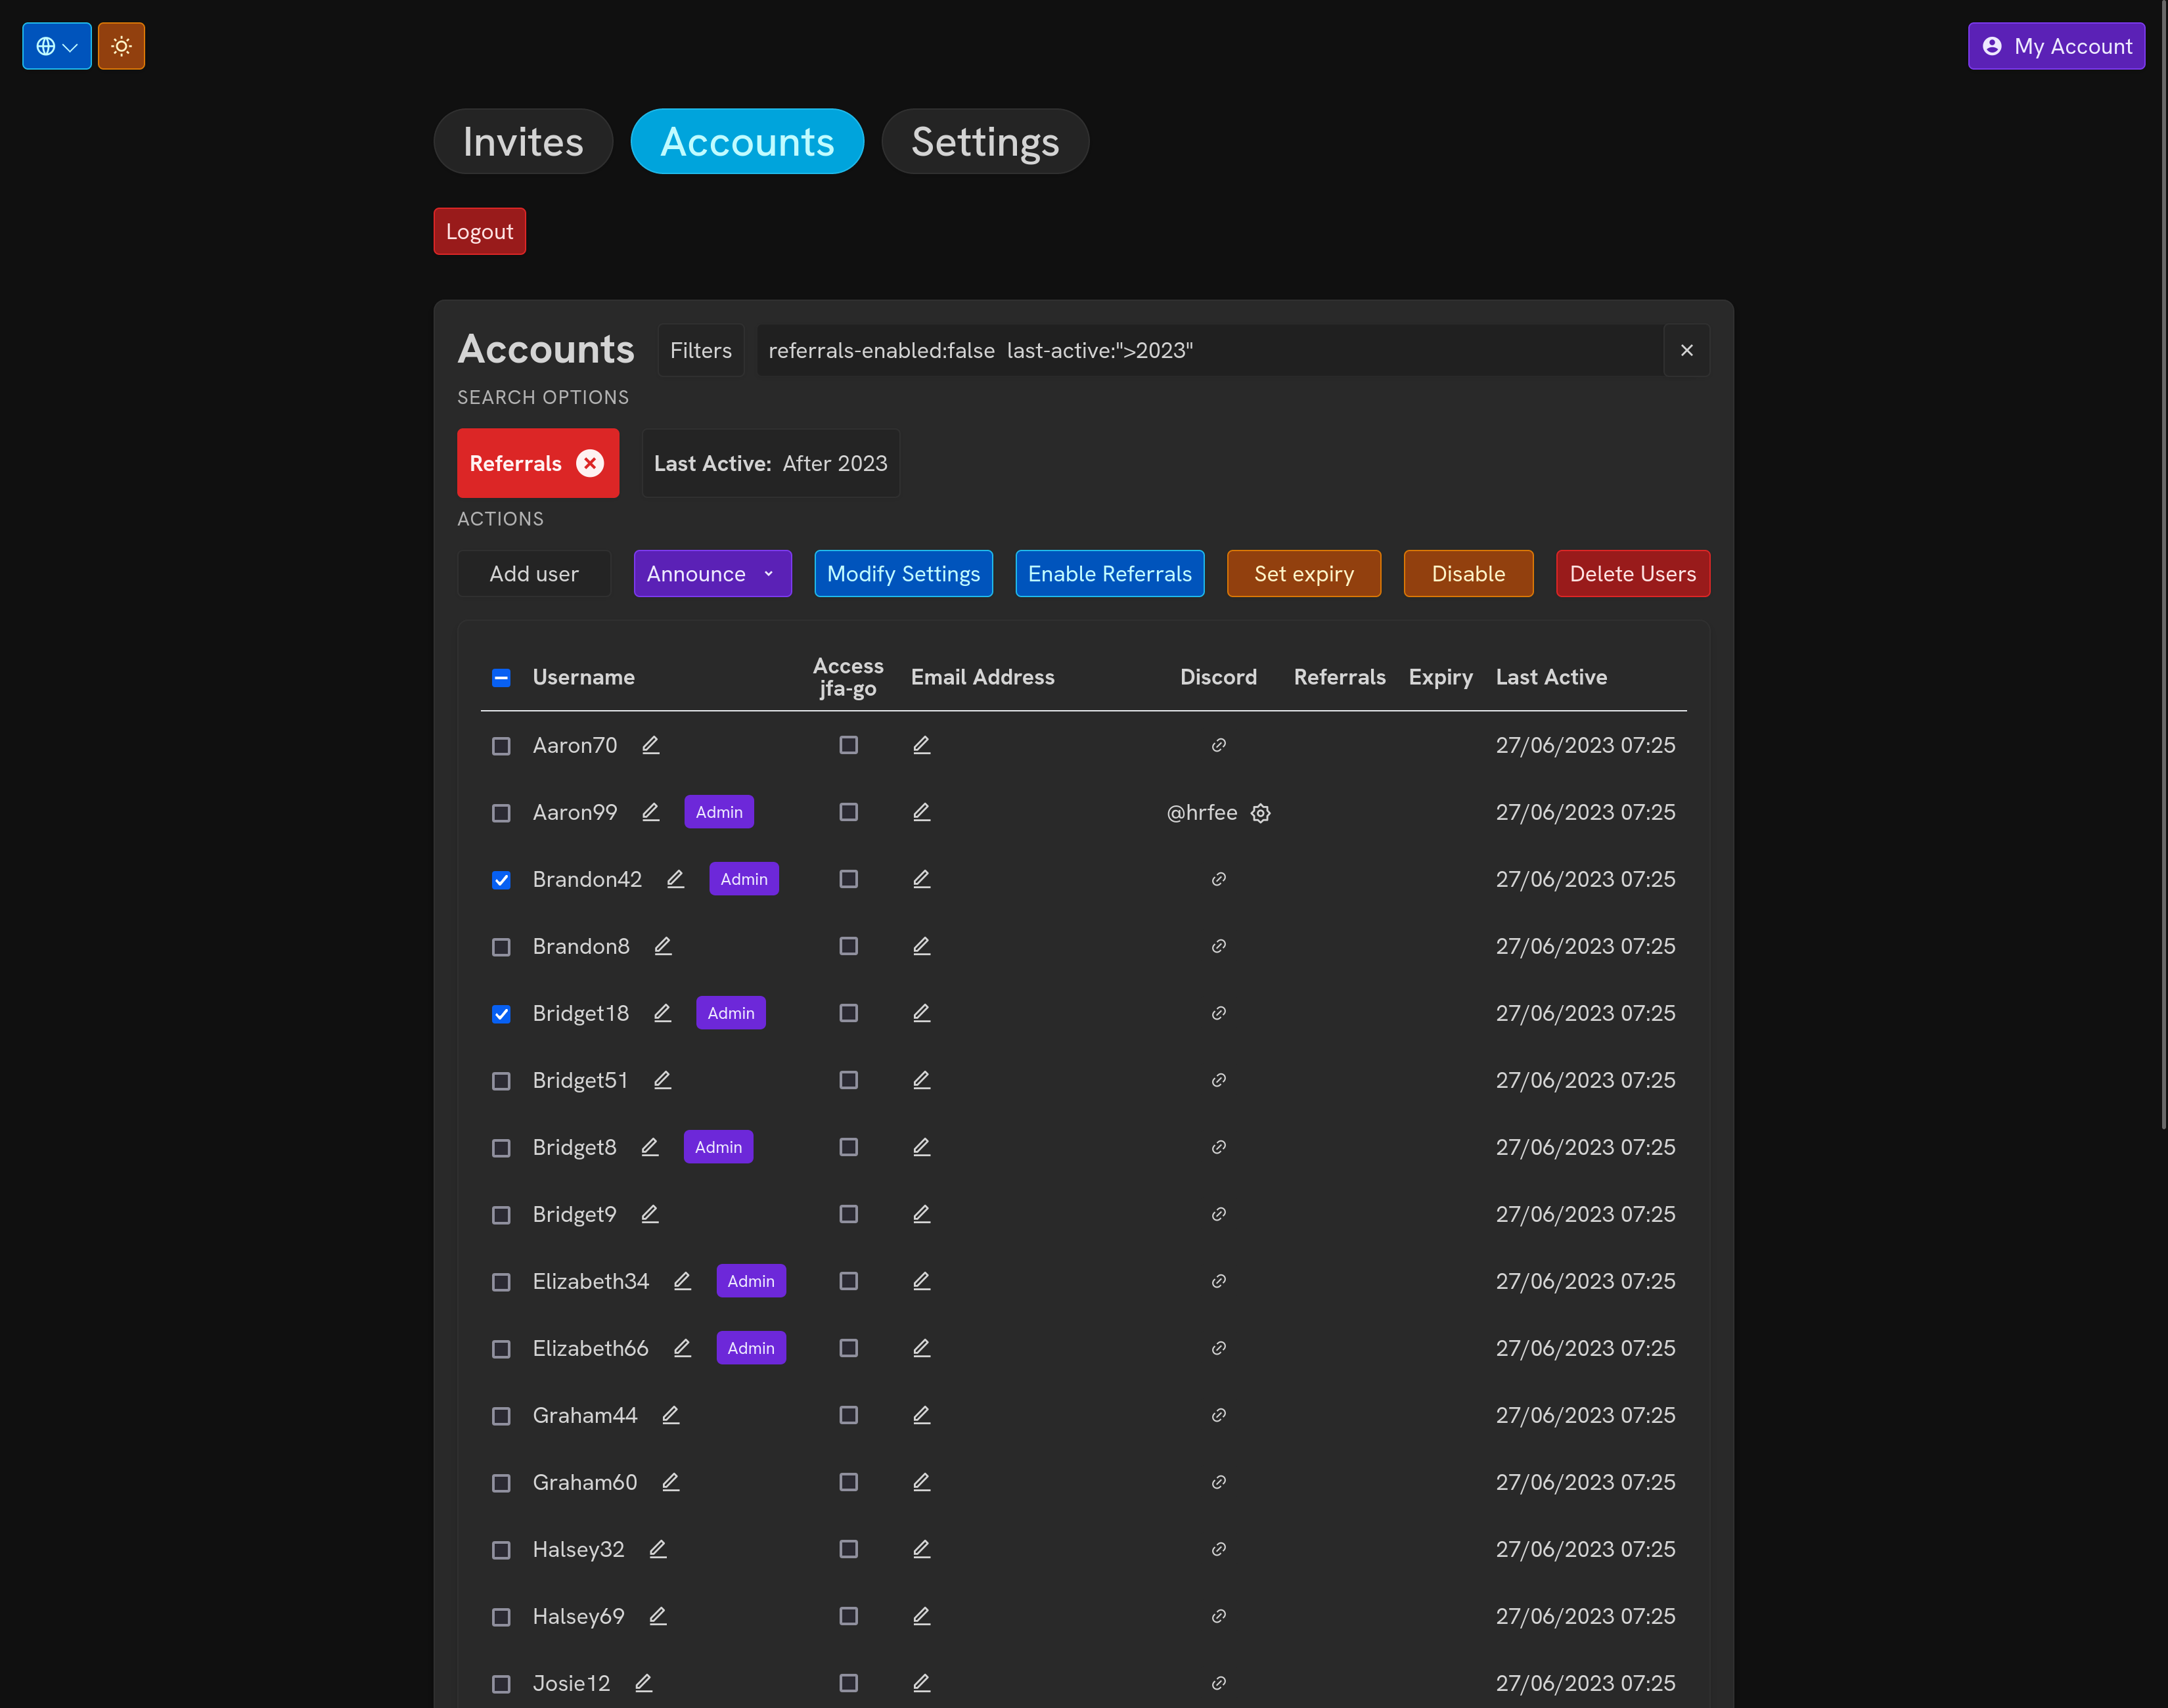The width and height of the screenshot is (2168, 1708).
Task: Click inside the filters search input field
Action: (1200, 350)
